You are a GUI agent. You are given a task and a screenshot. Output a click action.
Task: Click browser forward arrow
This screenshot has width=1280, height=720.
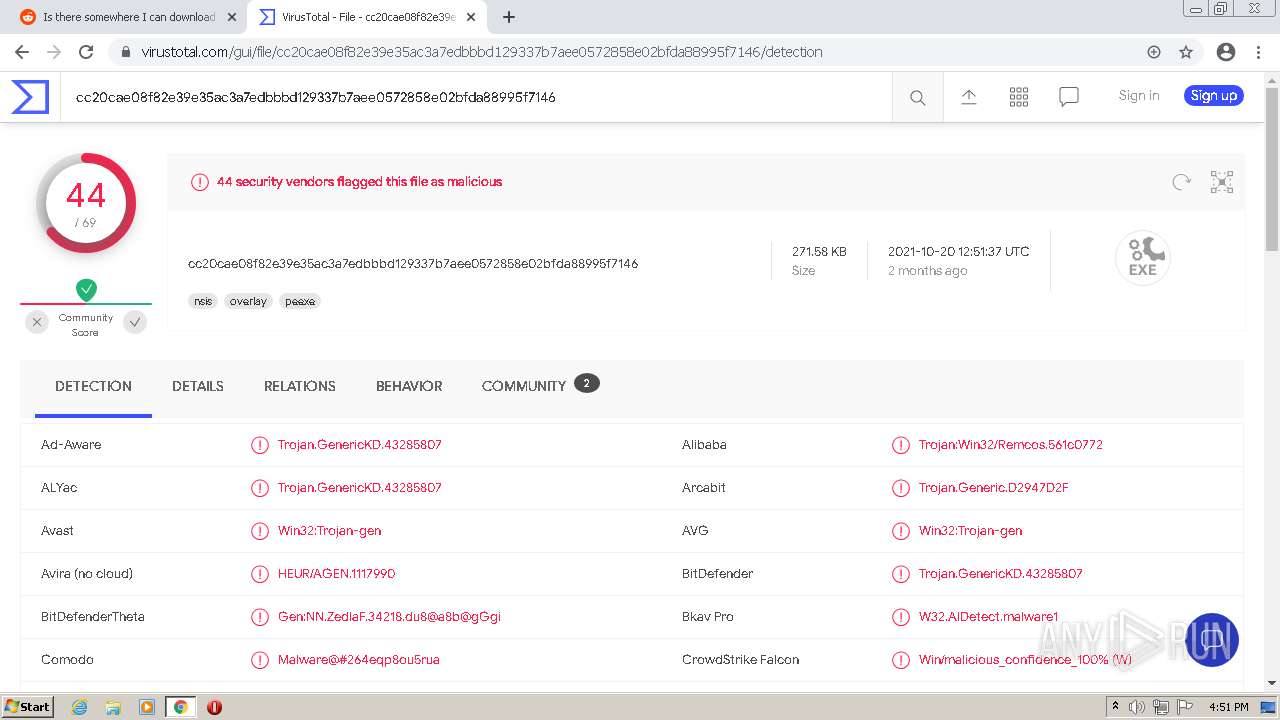[x=54, y=52]
